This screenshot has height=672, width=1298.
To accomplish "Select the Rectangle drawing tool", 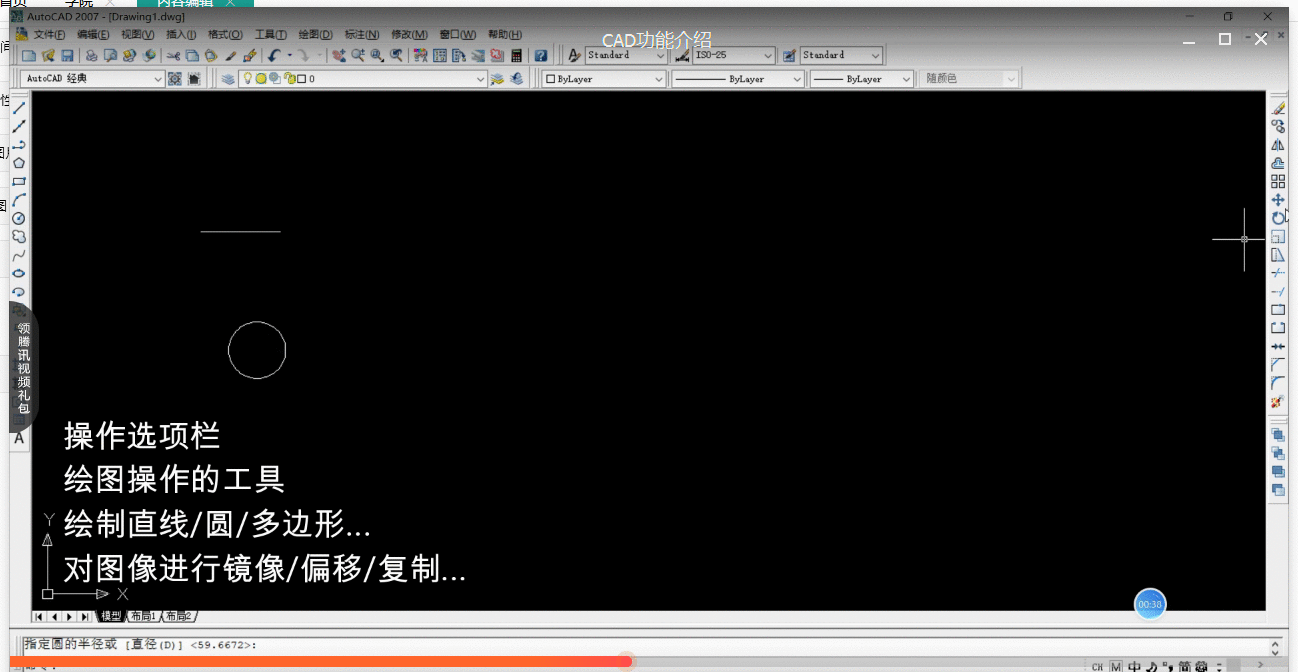I will point(19,182).
